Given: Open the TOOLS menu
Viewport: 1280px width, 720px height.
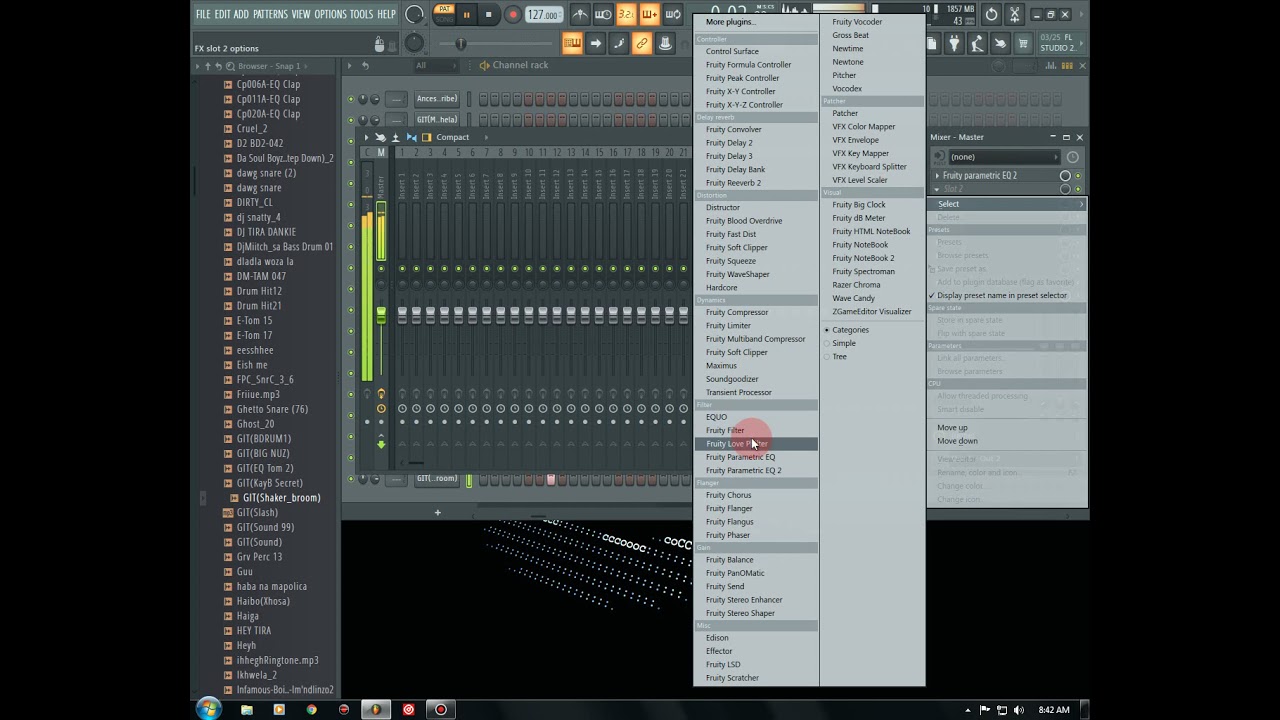Looking at the screenshot, I should pyautogui.click(x=361, y=14).
